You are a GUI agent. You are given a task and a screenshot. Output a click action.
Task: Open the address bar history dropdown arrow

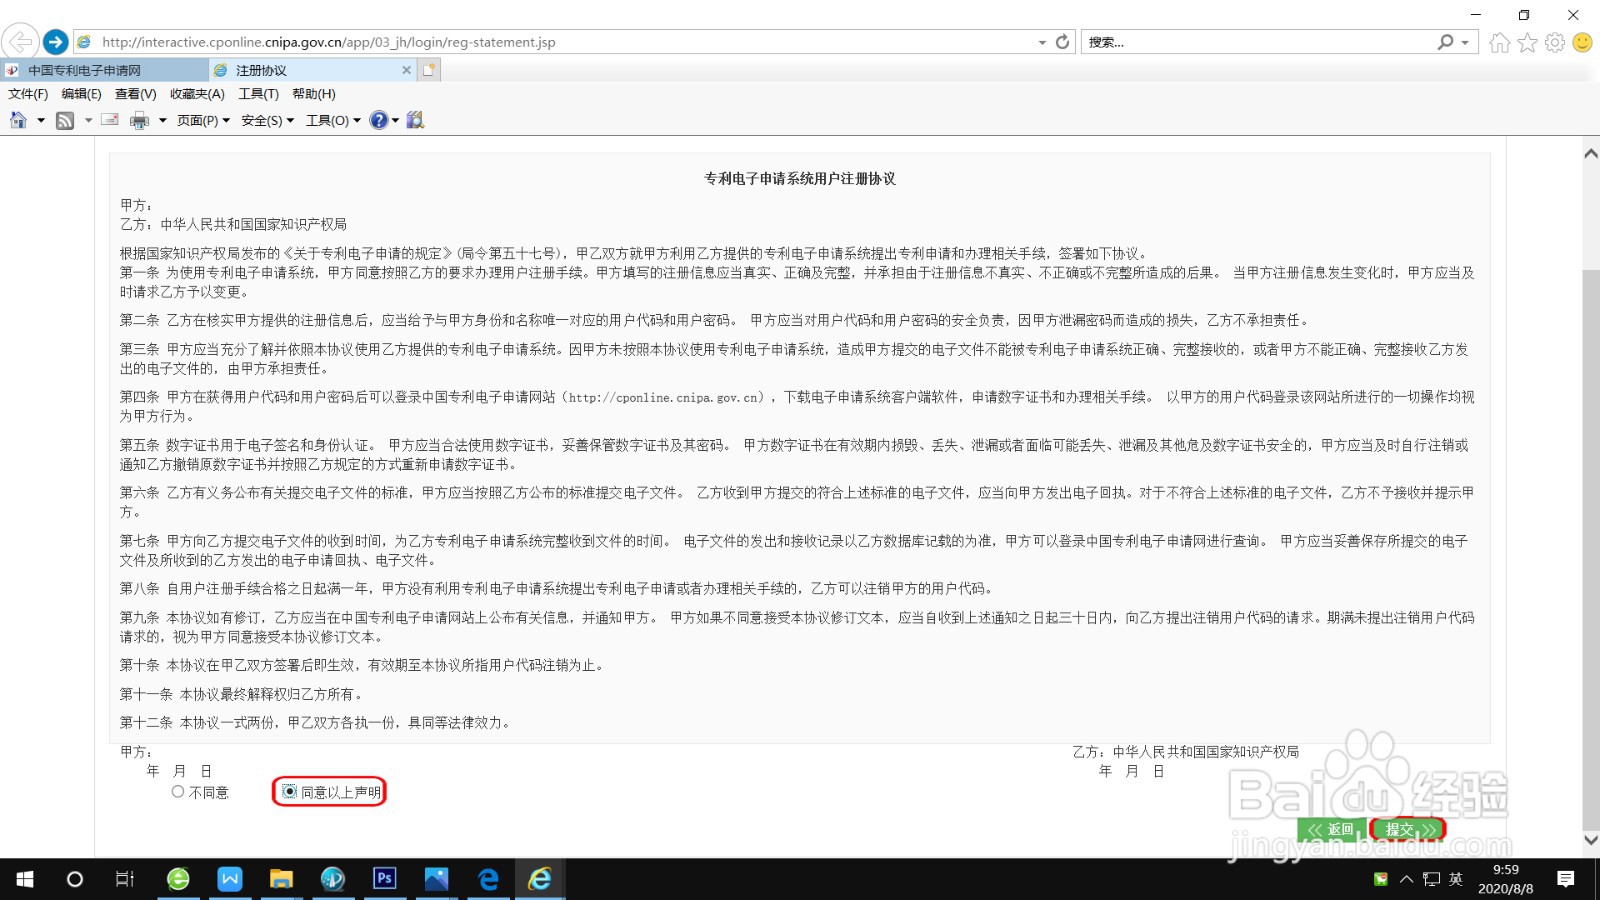click(x=1041, y=42)
